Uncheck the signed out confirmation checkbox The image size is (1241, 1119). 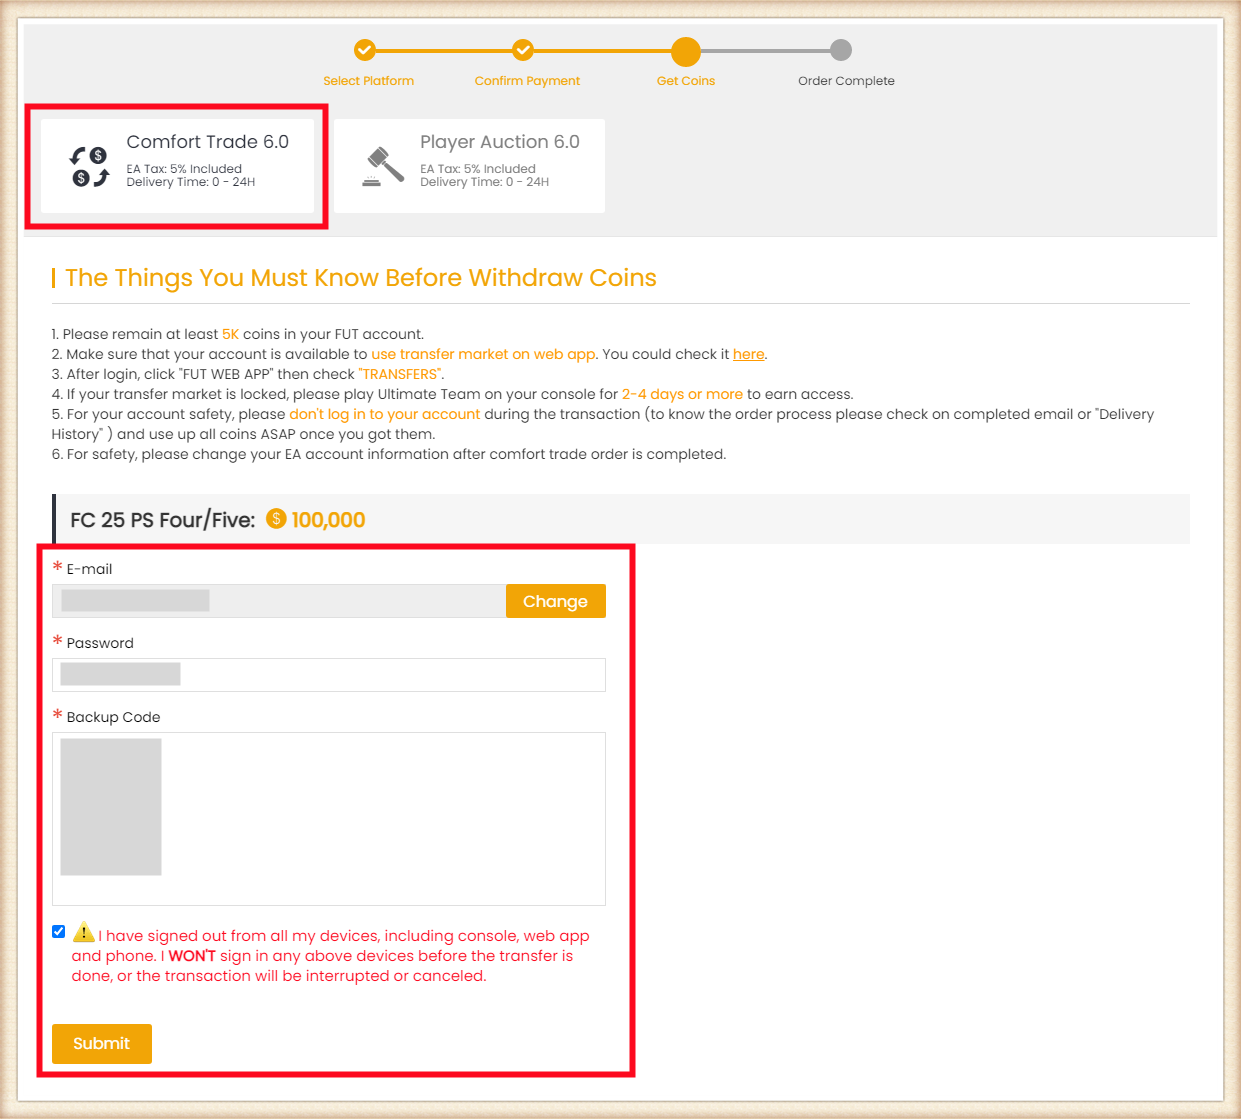point(59,932)
